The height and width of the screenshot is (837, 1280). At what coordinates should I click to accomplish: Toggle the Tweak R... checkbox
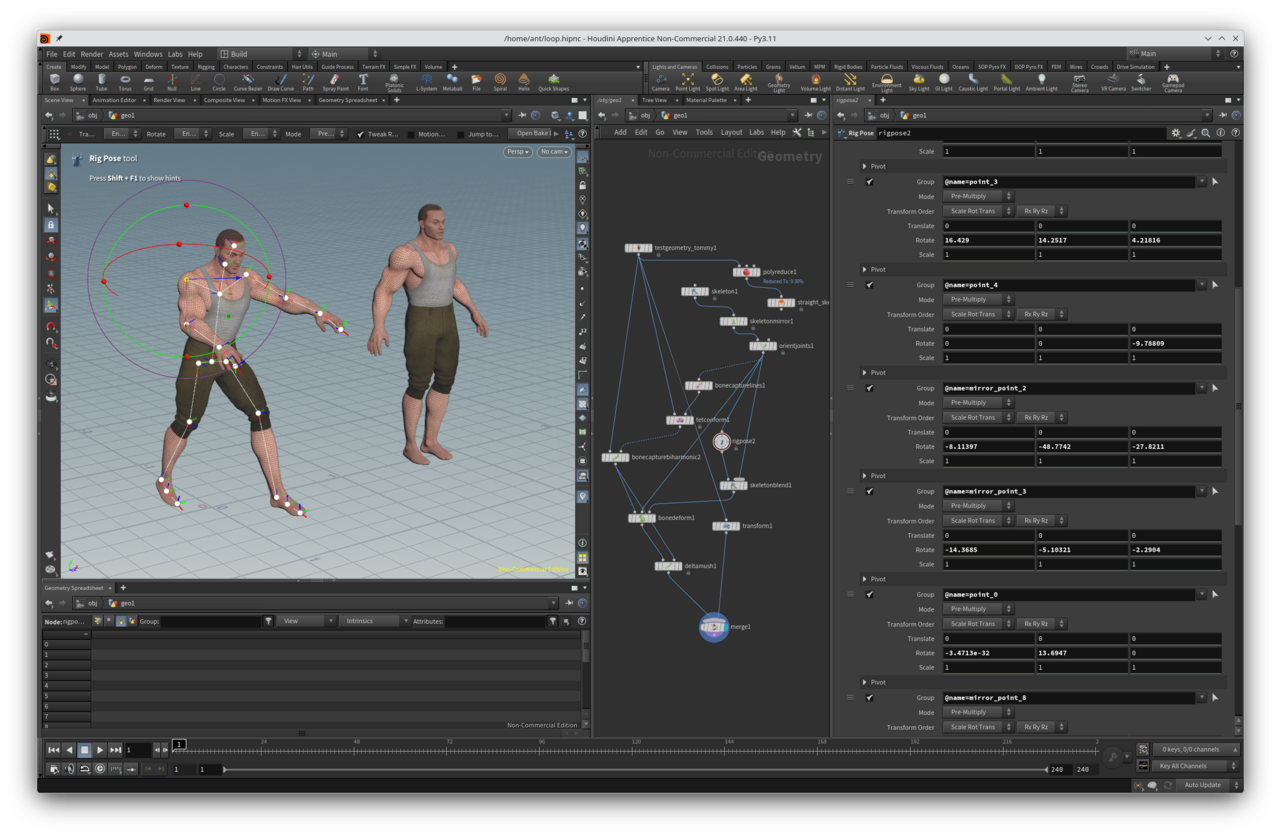pos(359,134)
